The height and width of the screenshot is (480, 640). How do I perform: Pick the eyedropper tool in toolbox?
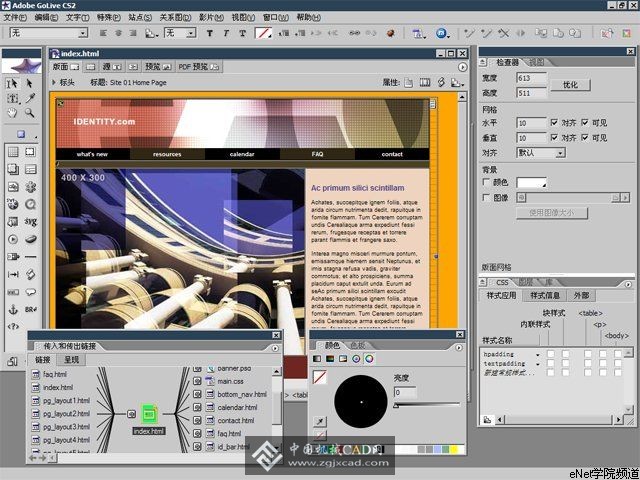click(x=30, y=98)
